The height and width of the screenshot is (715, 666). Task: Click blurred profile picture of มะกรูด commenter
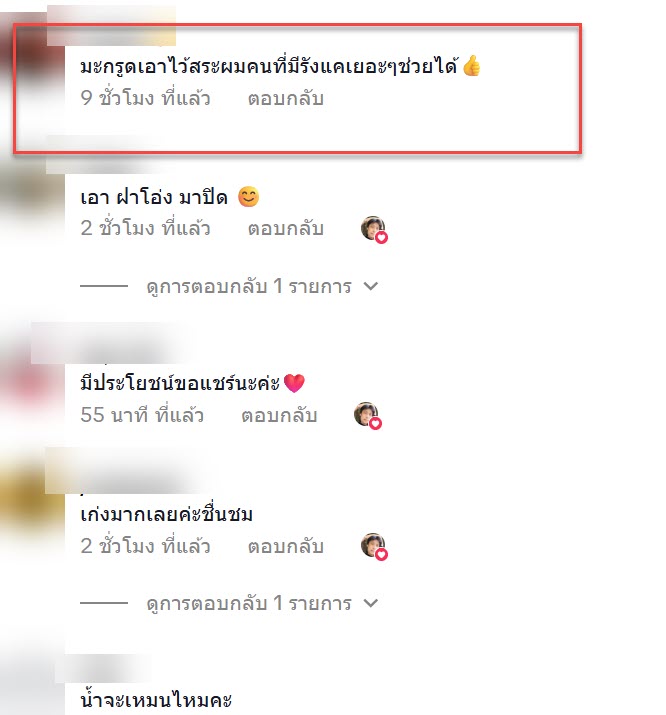click(x=32, y=57)
